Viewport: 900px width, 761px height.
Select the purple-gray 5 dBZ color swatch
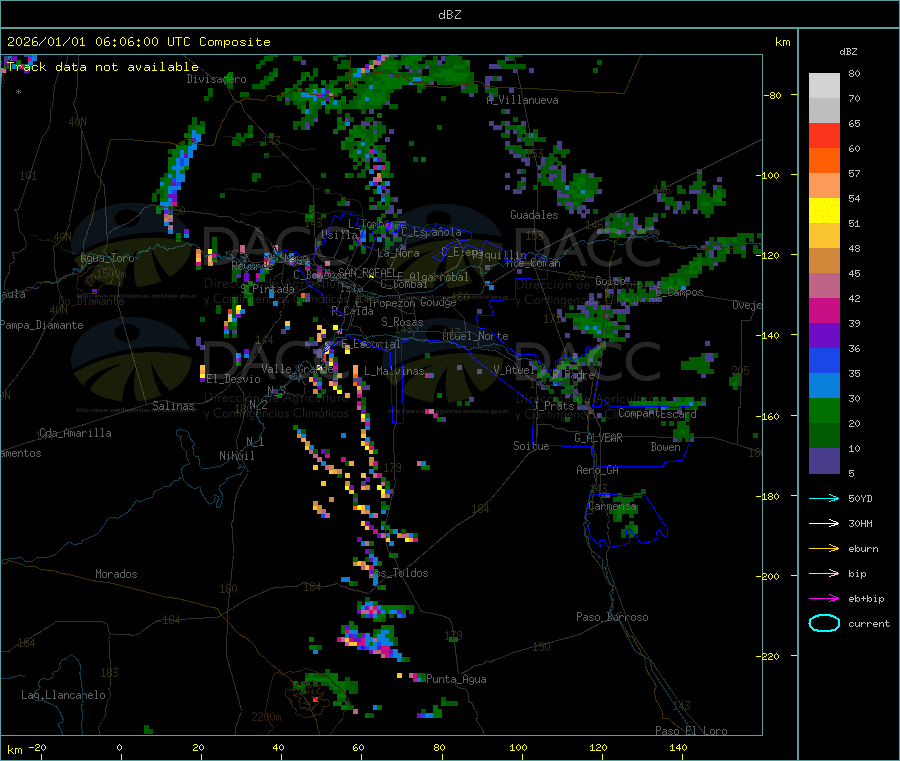point(824,460)
